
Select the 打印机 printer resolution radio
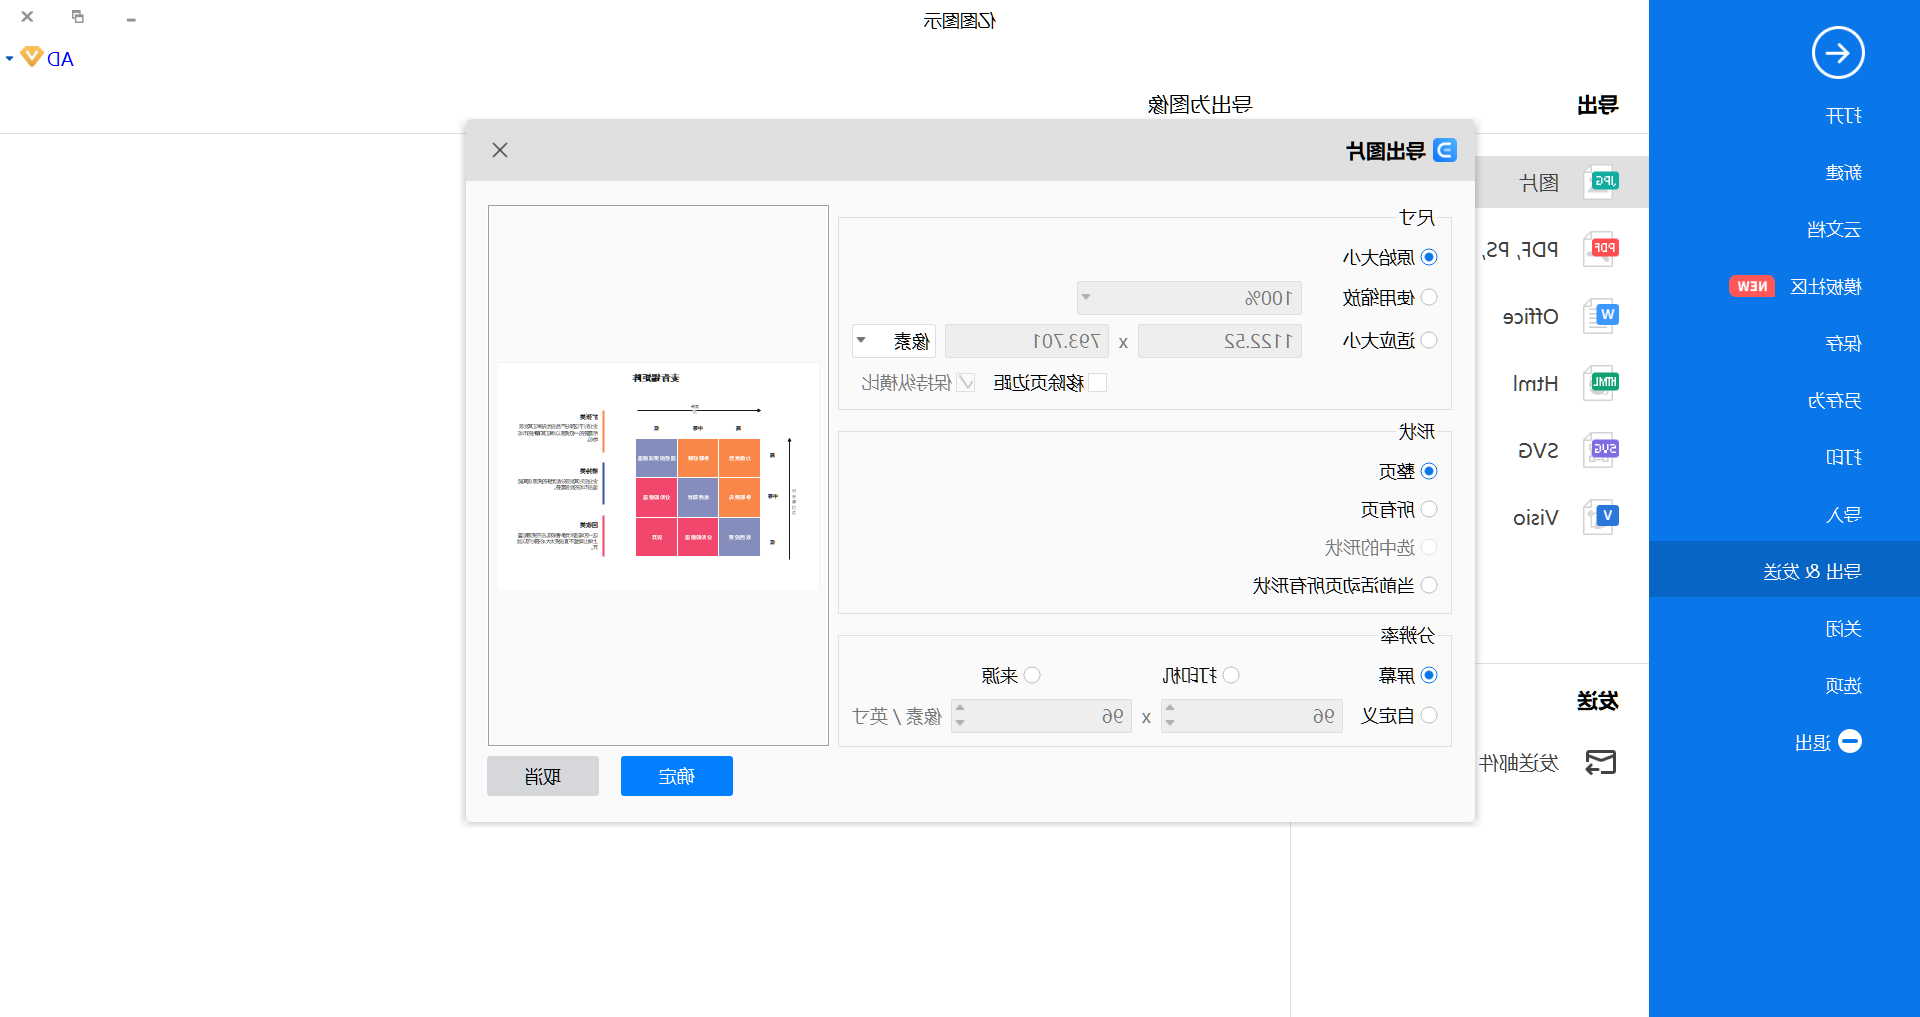pos(1231,675)
